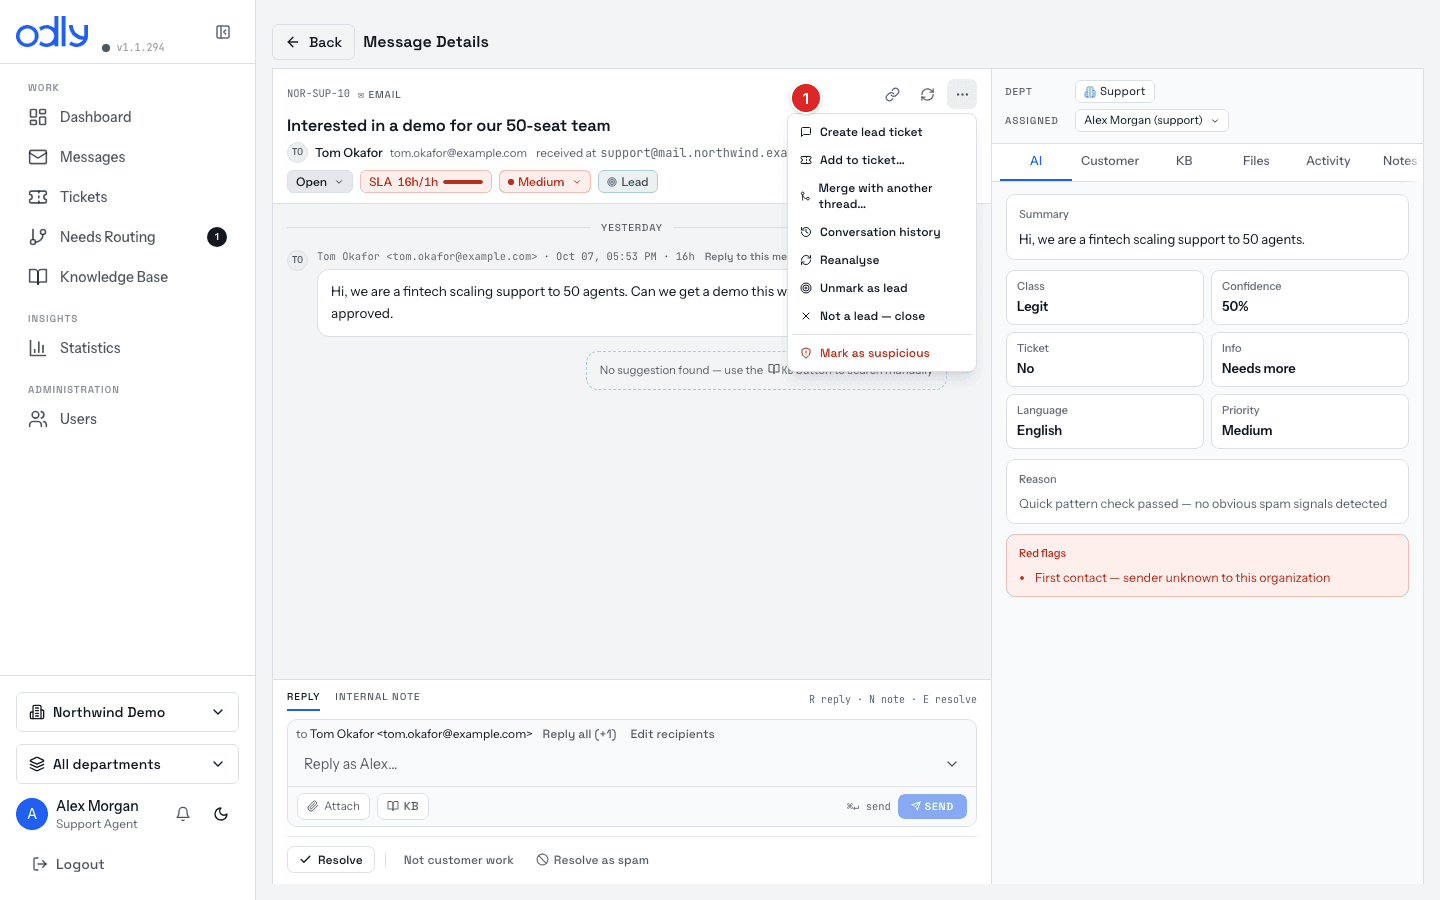Click Resolve as spam
Viewport: 1440px width, 900px height.
[592, 860]
